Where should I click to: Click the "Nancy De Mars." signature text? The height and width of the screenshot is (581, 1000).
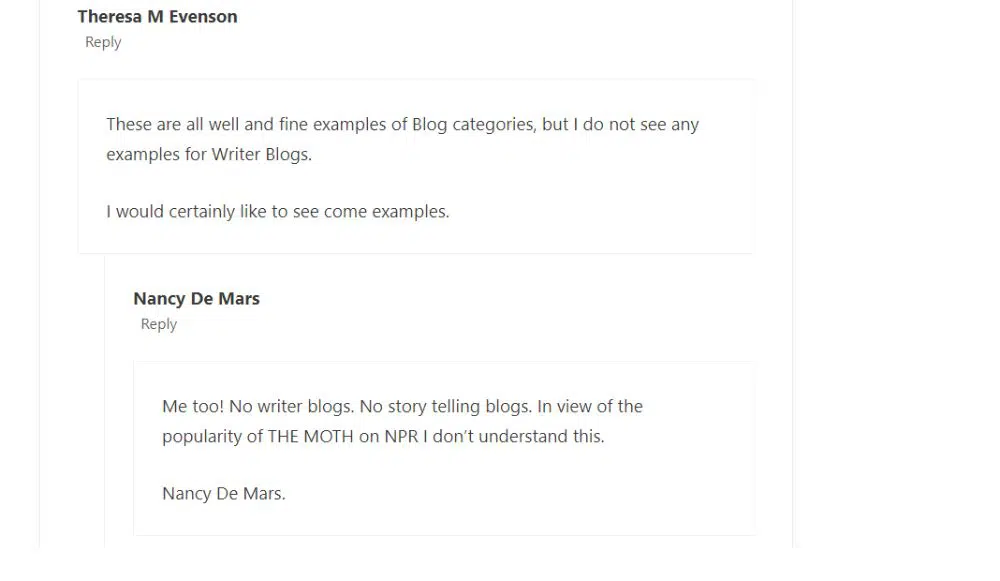click(223, 494)
